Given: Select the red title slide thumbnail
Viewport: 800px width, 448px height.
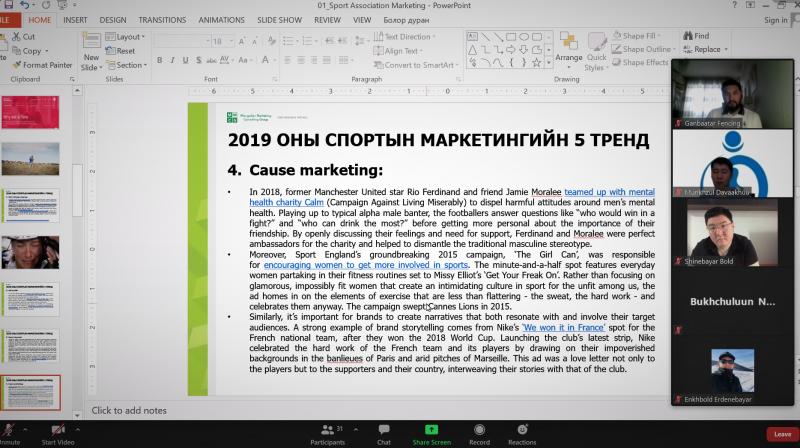Looking at the screenshot, I should [30, 112].
